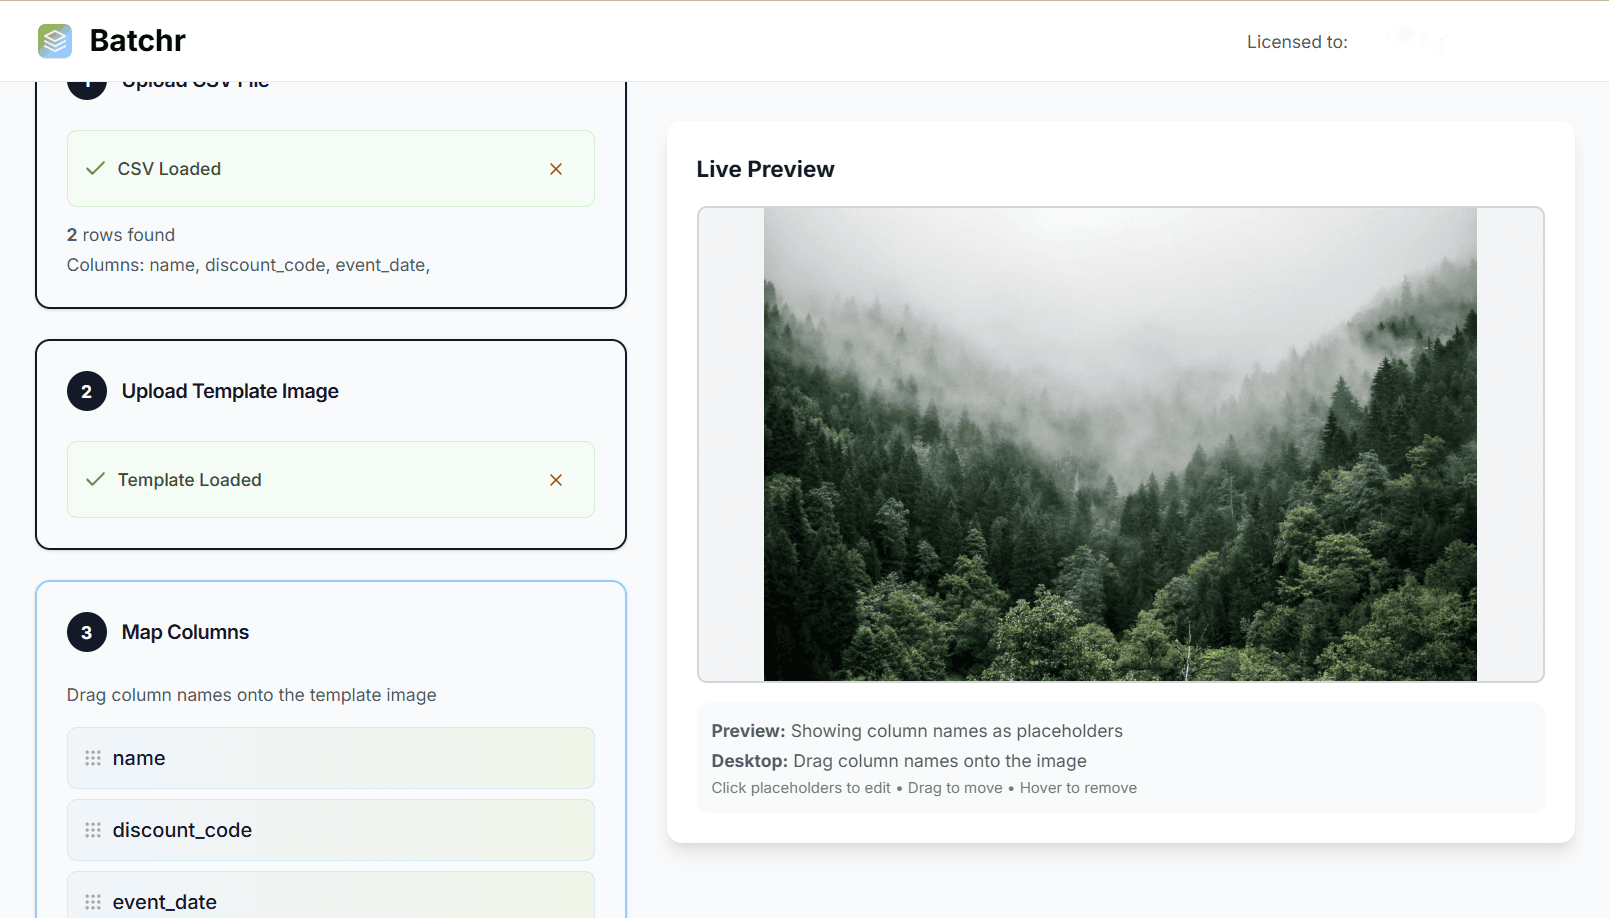Image resolution: width=1609 pixels, height=918 pixels.
Task: Click the step 1 number badge
Action: click(87, 83)
